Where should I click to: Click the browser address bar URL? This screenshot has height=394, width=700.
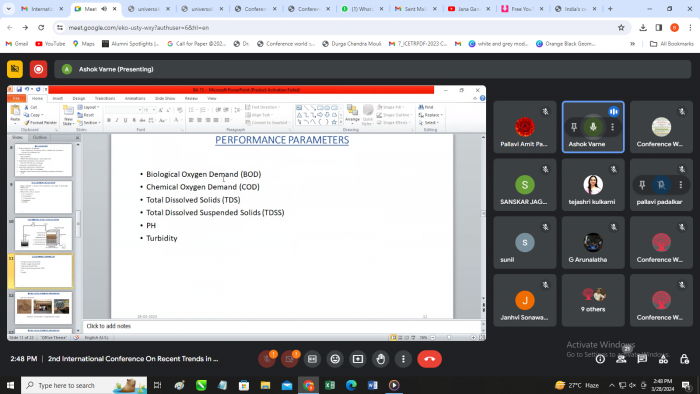pos(138,28)
